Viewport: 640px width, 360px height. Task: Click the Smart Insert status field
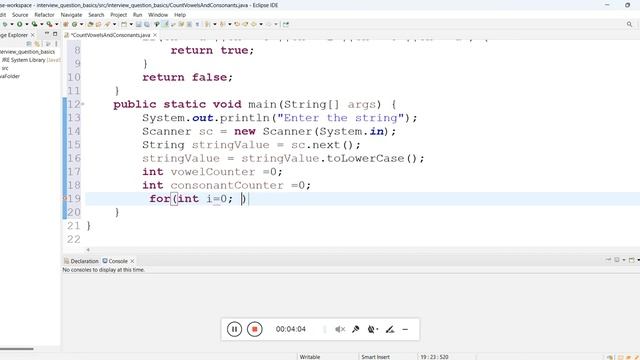[376, 357]
